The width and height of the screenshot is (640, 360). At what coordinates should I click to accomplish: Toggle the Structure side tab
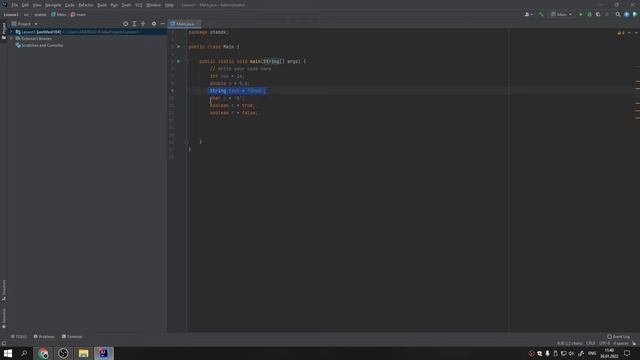click(4, 290)
